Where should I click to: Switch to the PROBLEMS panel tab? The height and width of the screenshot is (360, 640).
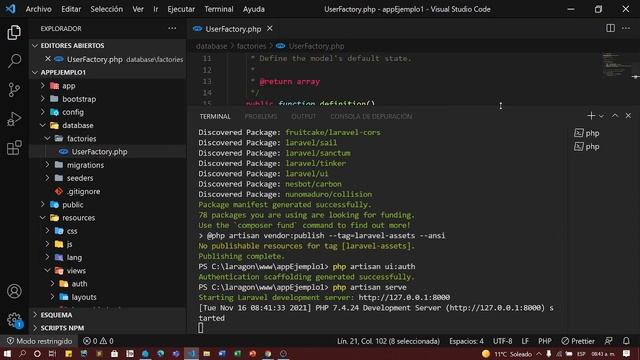click(261, 116)
